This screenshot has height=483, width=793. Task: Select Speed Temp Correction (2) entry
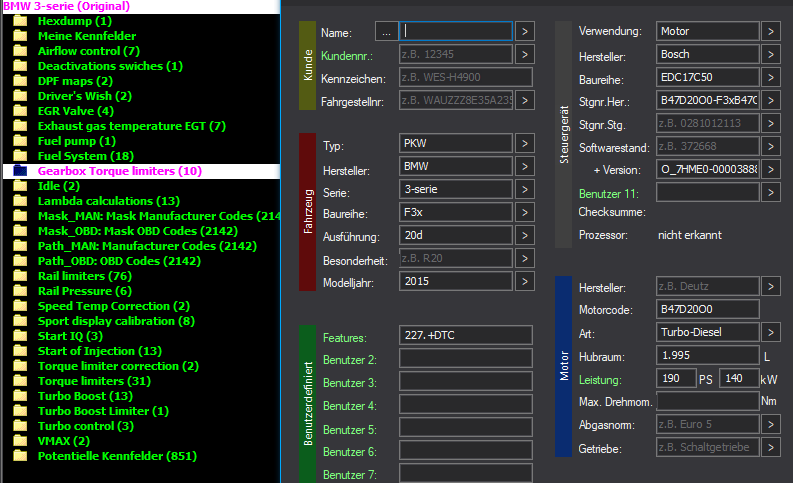tap(114, 306)
